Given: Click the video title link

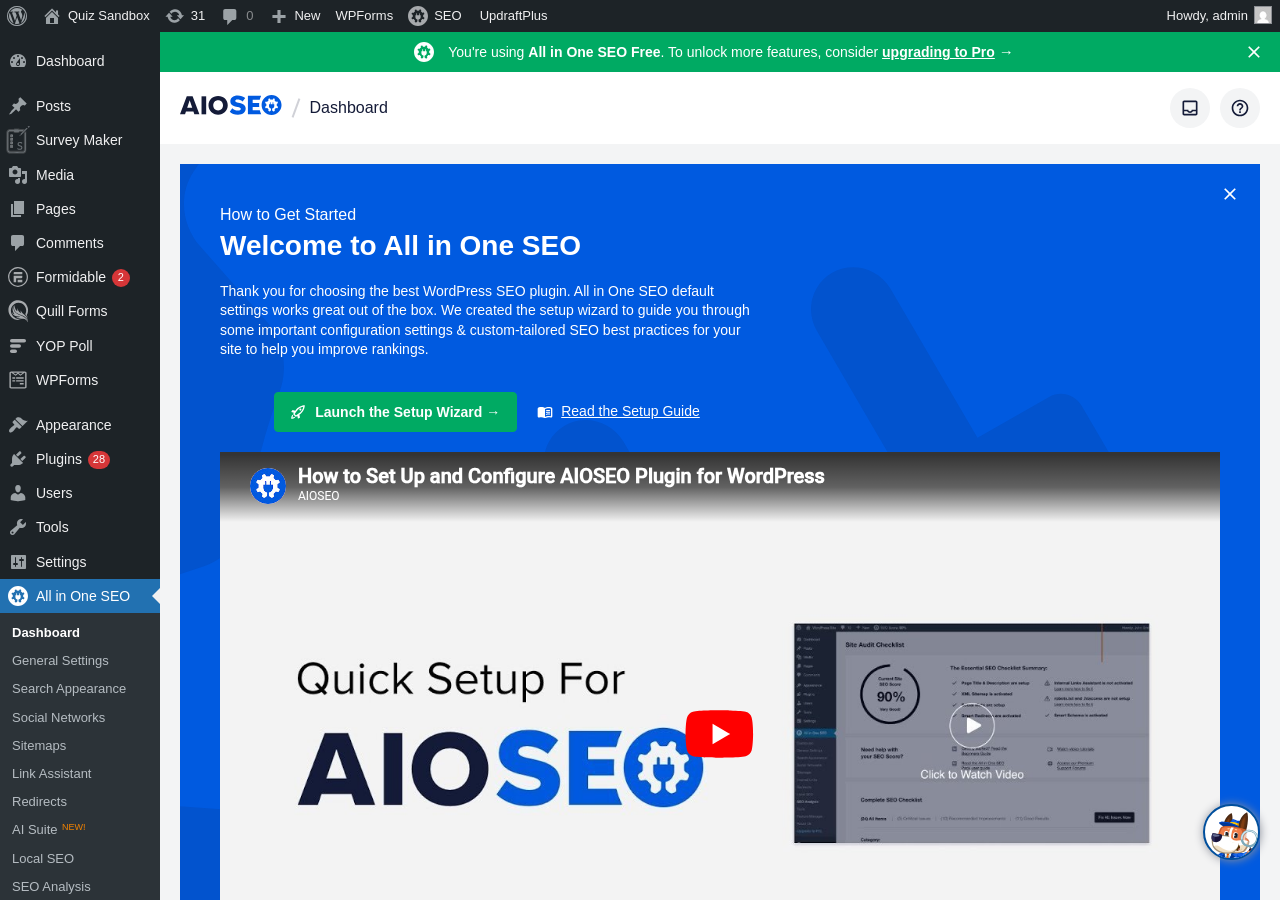Looking at the screenshot, I should pyautogui.click(x=561, y=476).
